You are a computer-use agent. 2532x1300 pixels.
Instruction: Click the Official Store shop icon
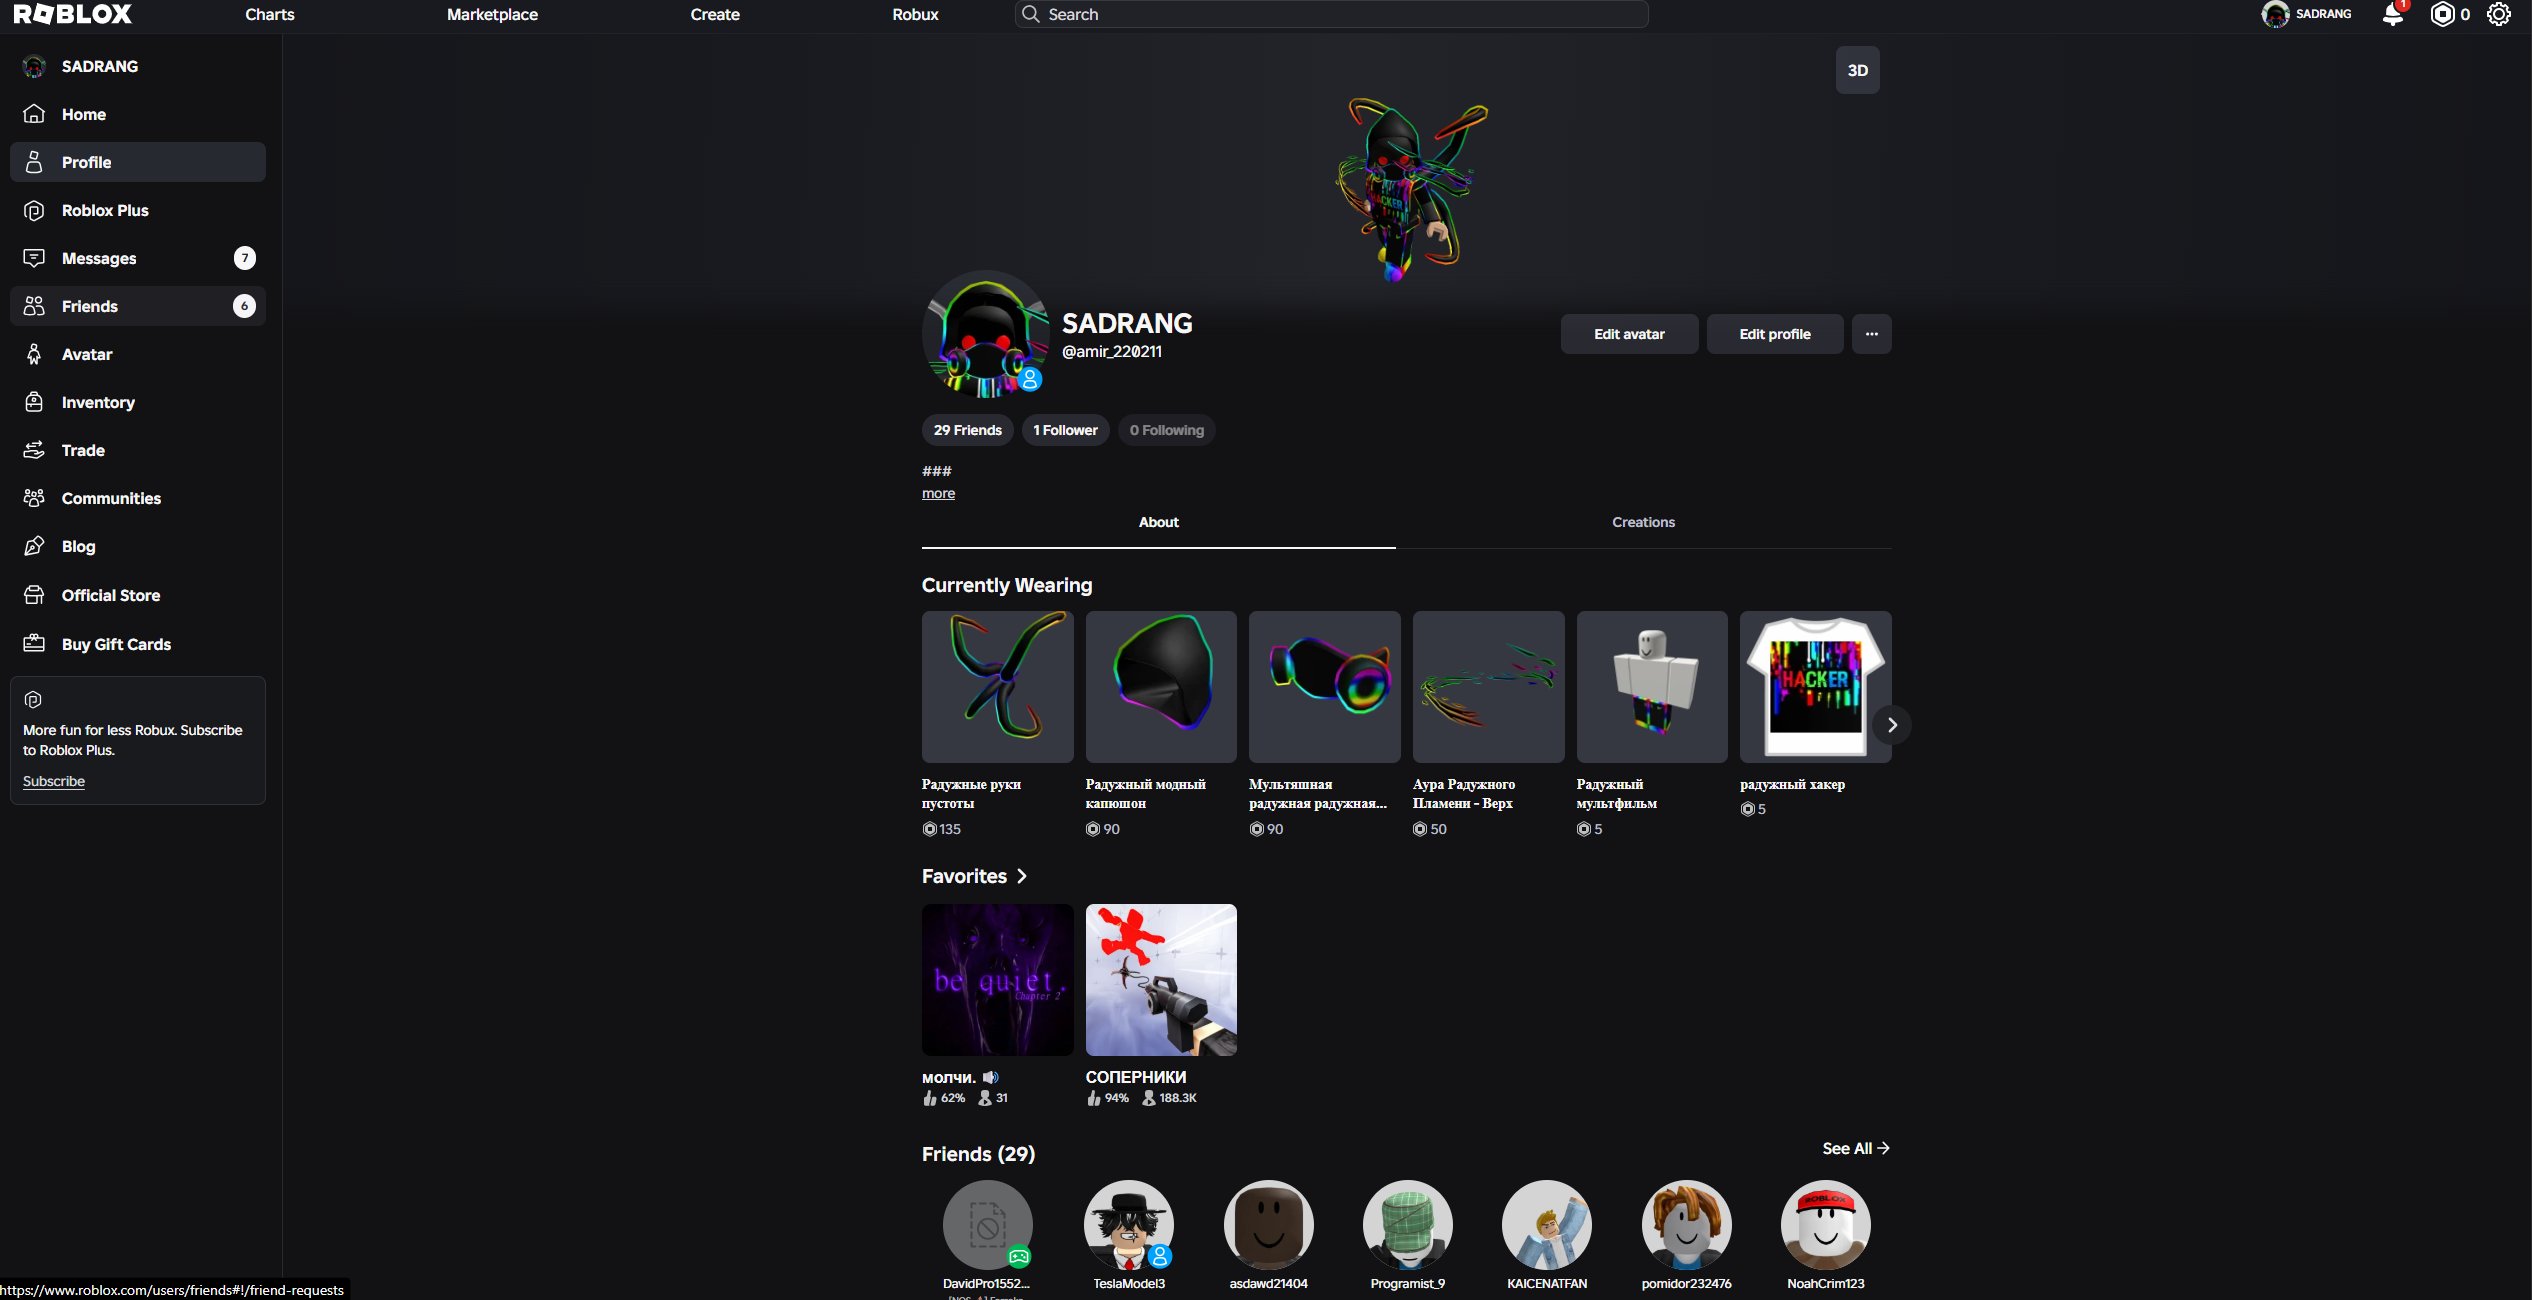[34, 595]
